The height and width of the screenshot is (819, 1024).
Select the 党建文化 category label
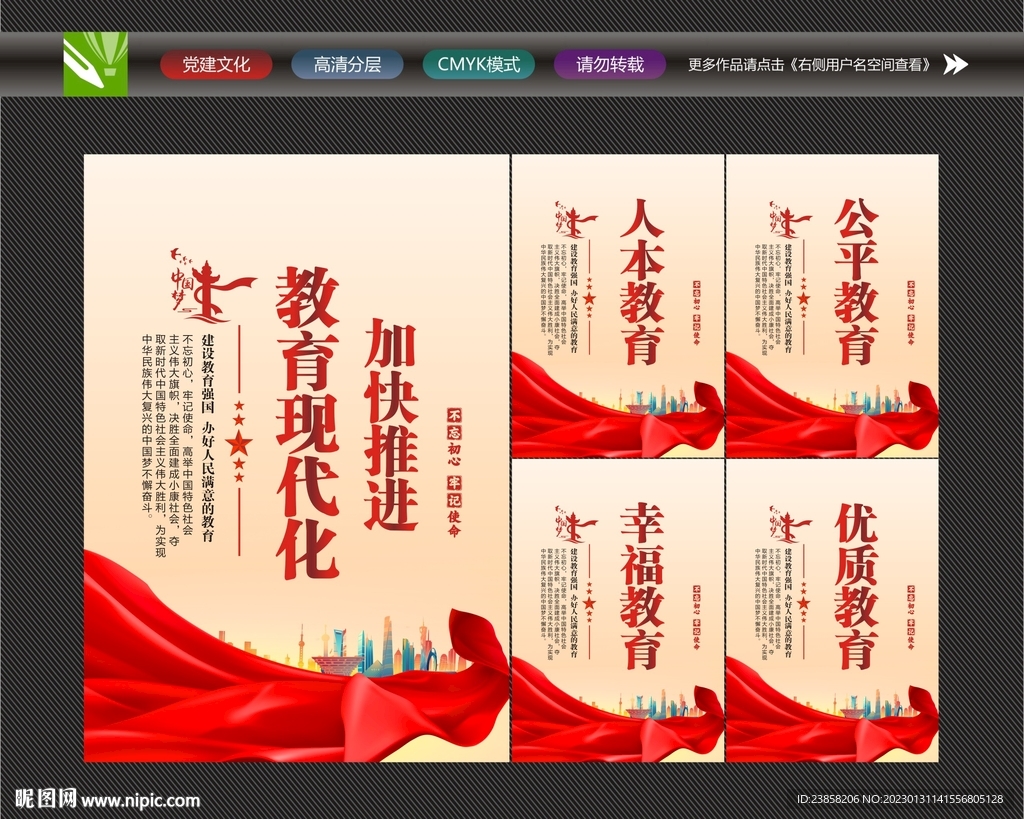(216, 65)
